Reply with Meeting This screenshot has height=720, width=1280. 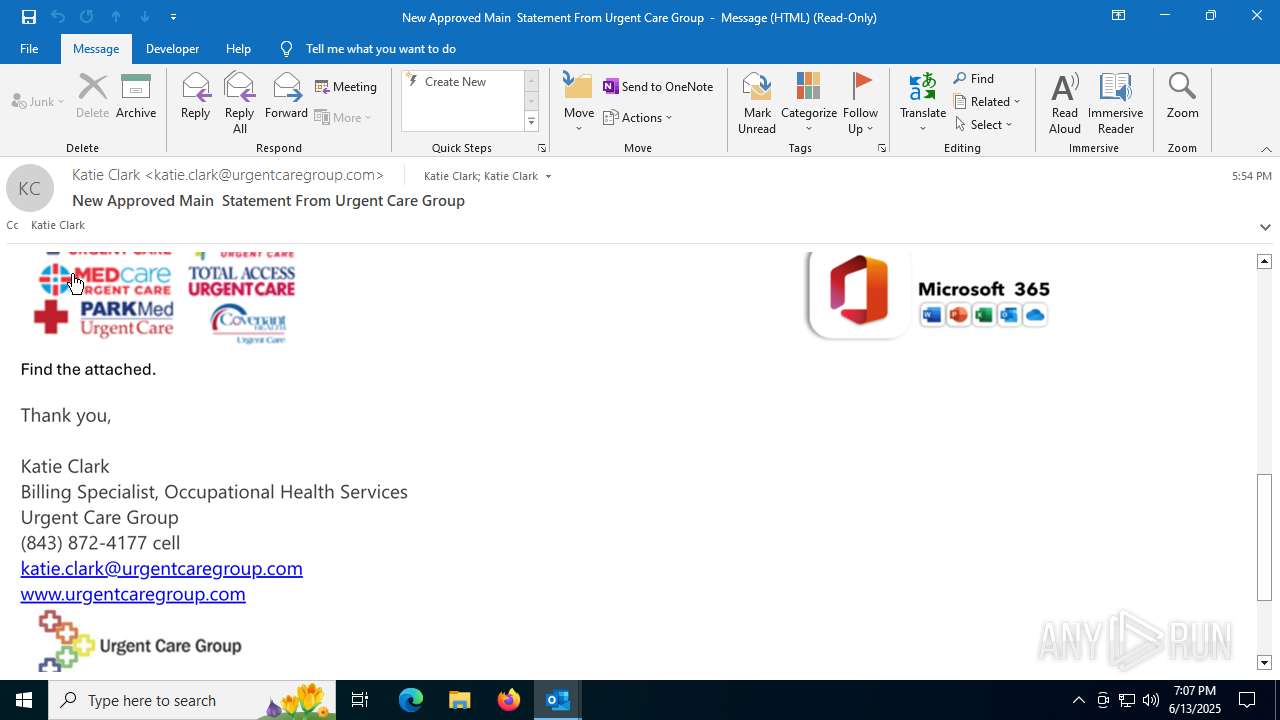pyautogui.click(x=346, y=87)
